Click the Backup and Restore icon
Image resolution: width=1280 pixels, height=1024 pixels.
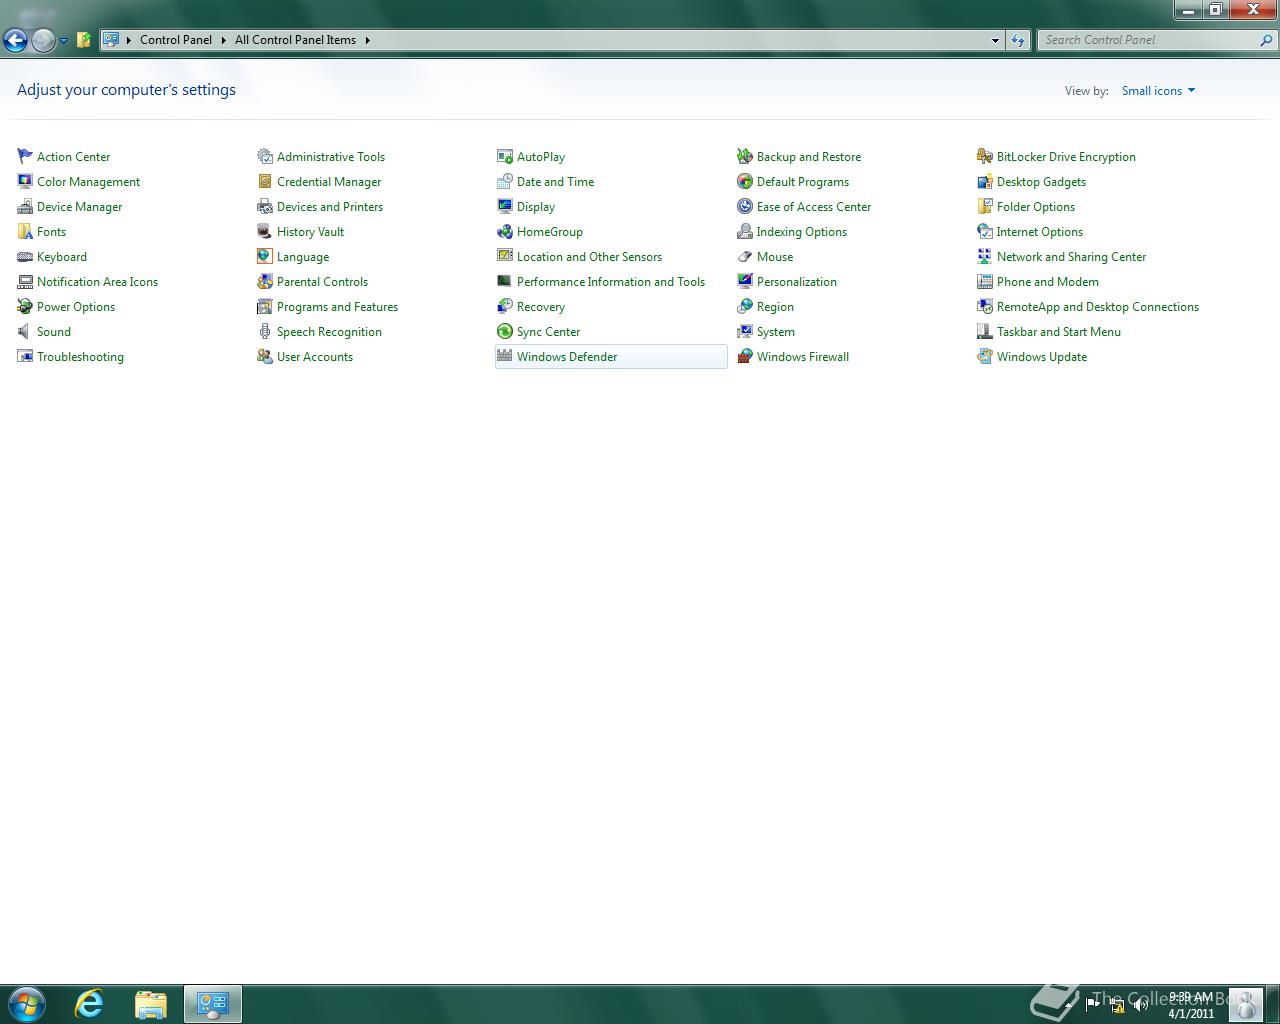pos(745,156)
